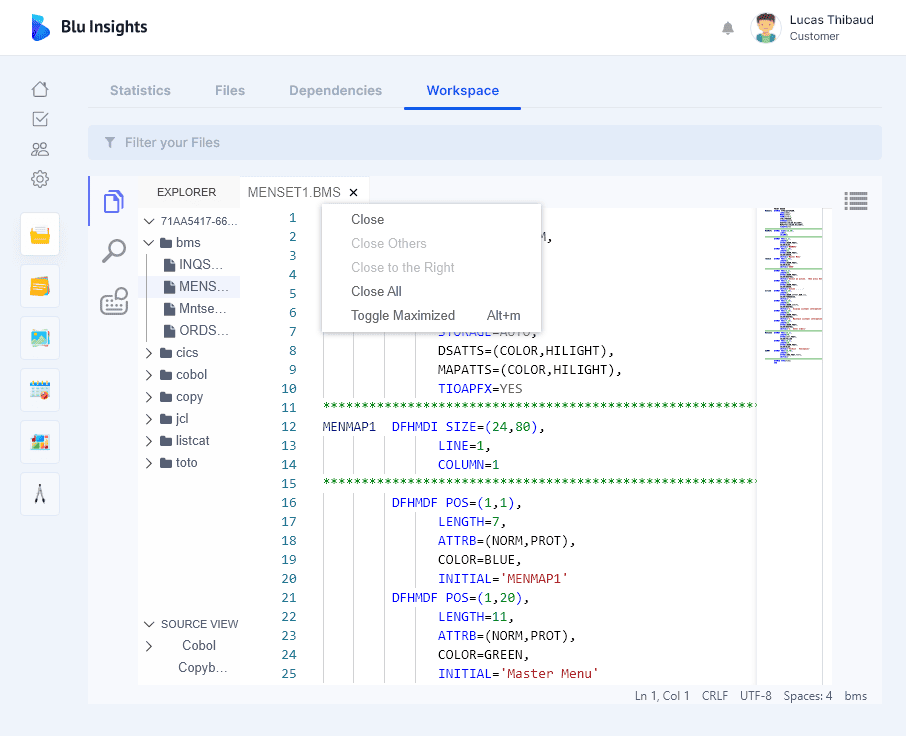The width and height of the screenshot is (906, 736).
Task: Click Ln 1, Col 1 in status bar
Action: pyautogui.click(x=662, y=696)
